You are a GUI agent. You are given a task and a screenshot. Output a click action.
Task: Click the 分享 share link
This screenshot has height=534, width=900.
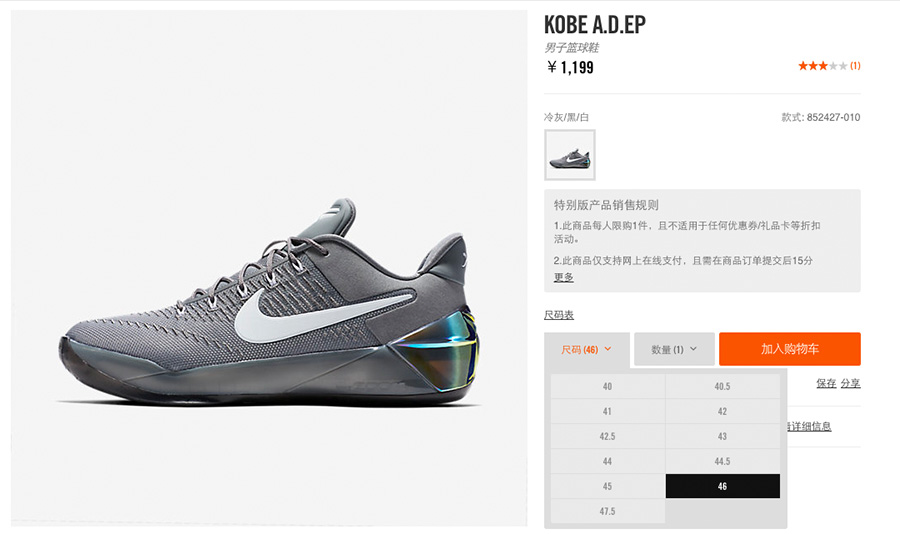[851, 383]
